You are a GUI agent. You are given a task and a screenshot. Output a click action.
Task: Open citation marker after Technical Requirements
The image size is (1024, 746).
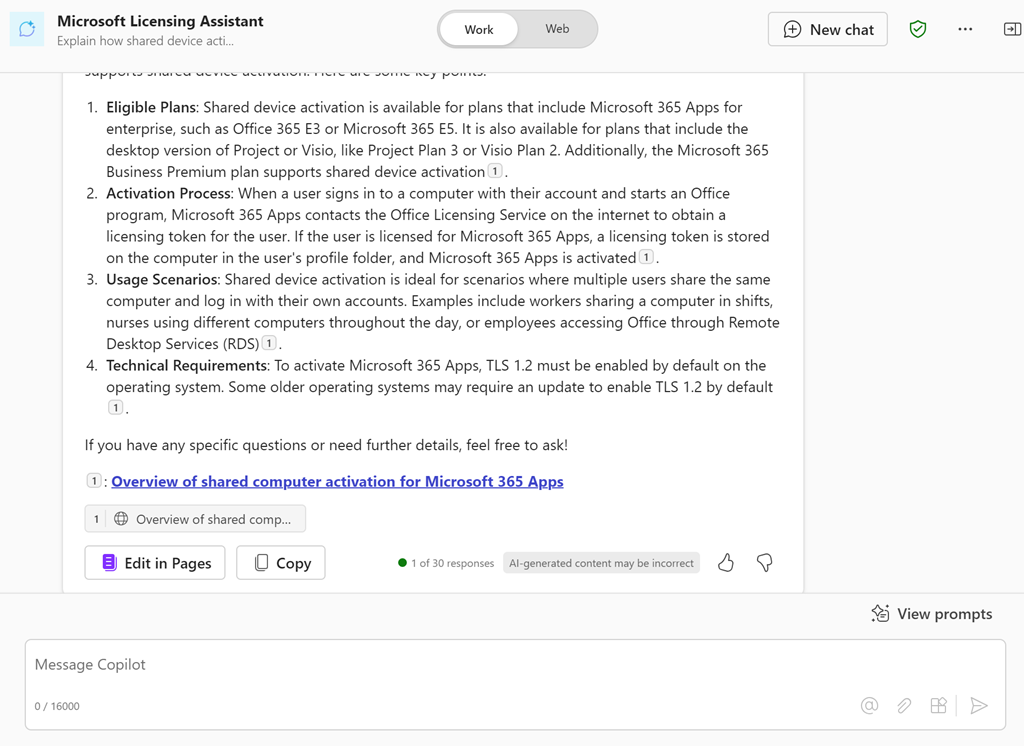115,407
